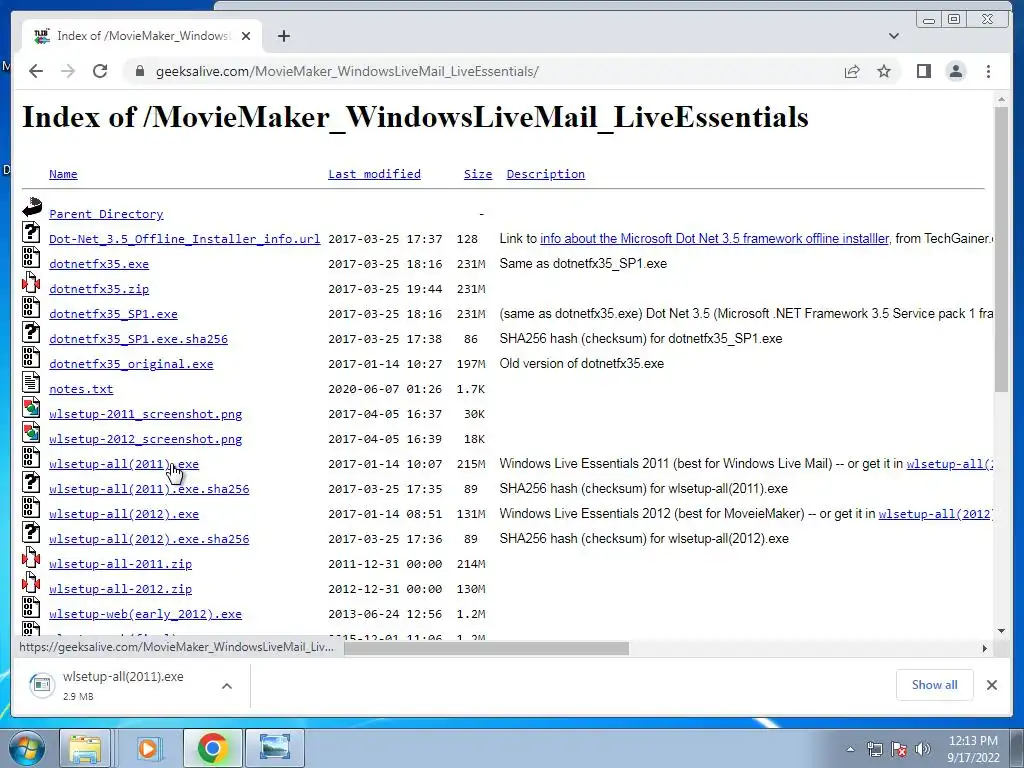Download dotnetfx35_SP1.exe
The height and width of the screenshot is (768, 1024).
pos(113,314)
